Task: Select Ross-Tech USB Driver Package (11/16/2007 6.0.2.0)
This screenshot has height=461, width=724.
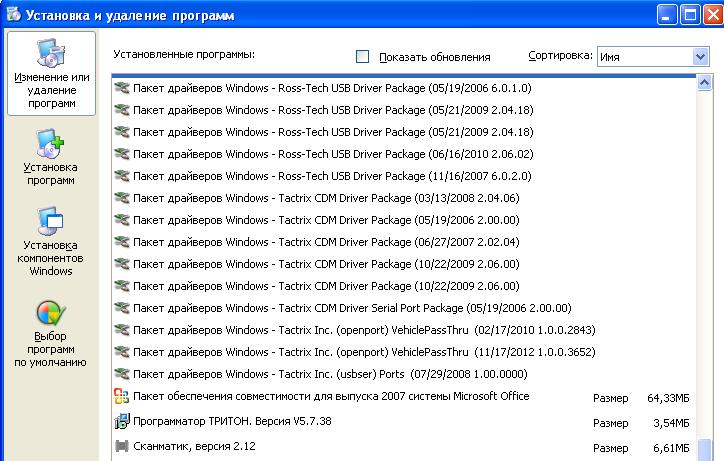Action: click(404, 176)
